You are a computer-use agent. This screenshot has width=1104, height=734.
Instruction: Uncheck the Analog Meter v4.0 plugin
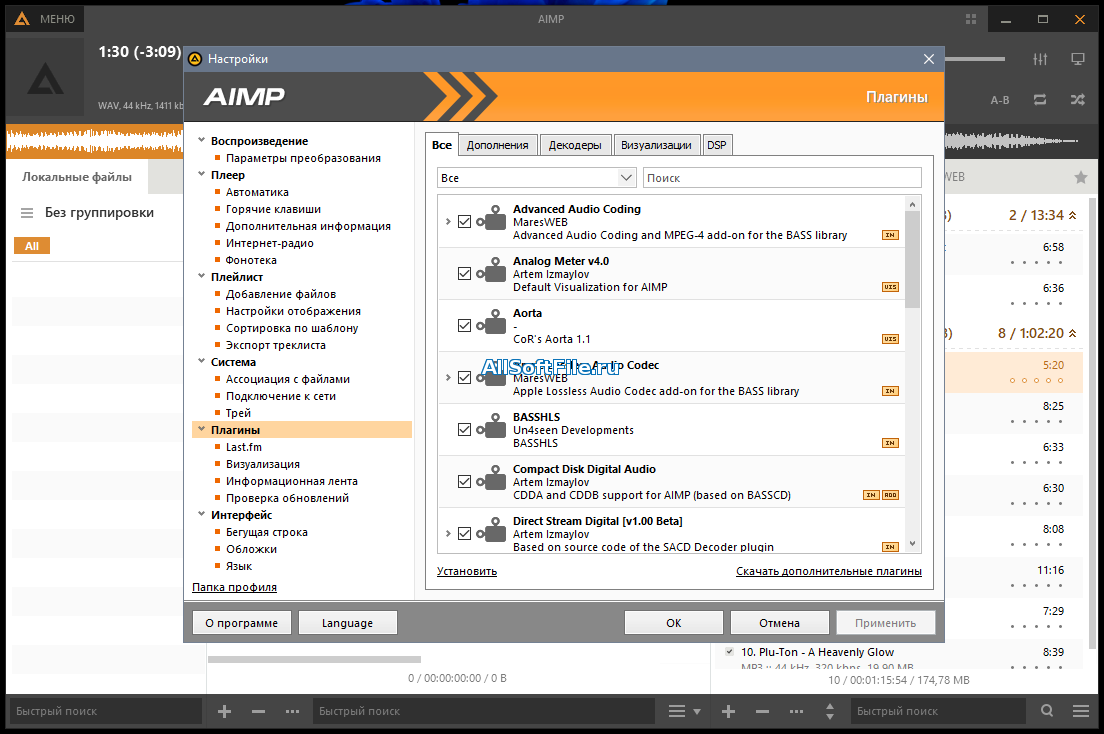[464, 273]
